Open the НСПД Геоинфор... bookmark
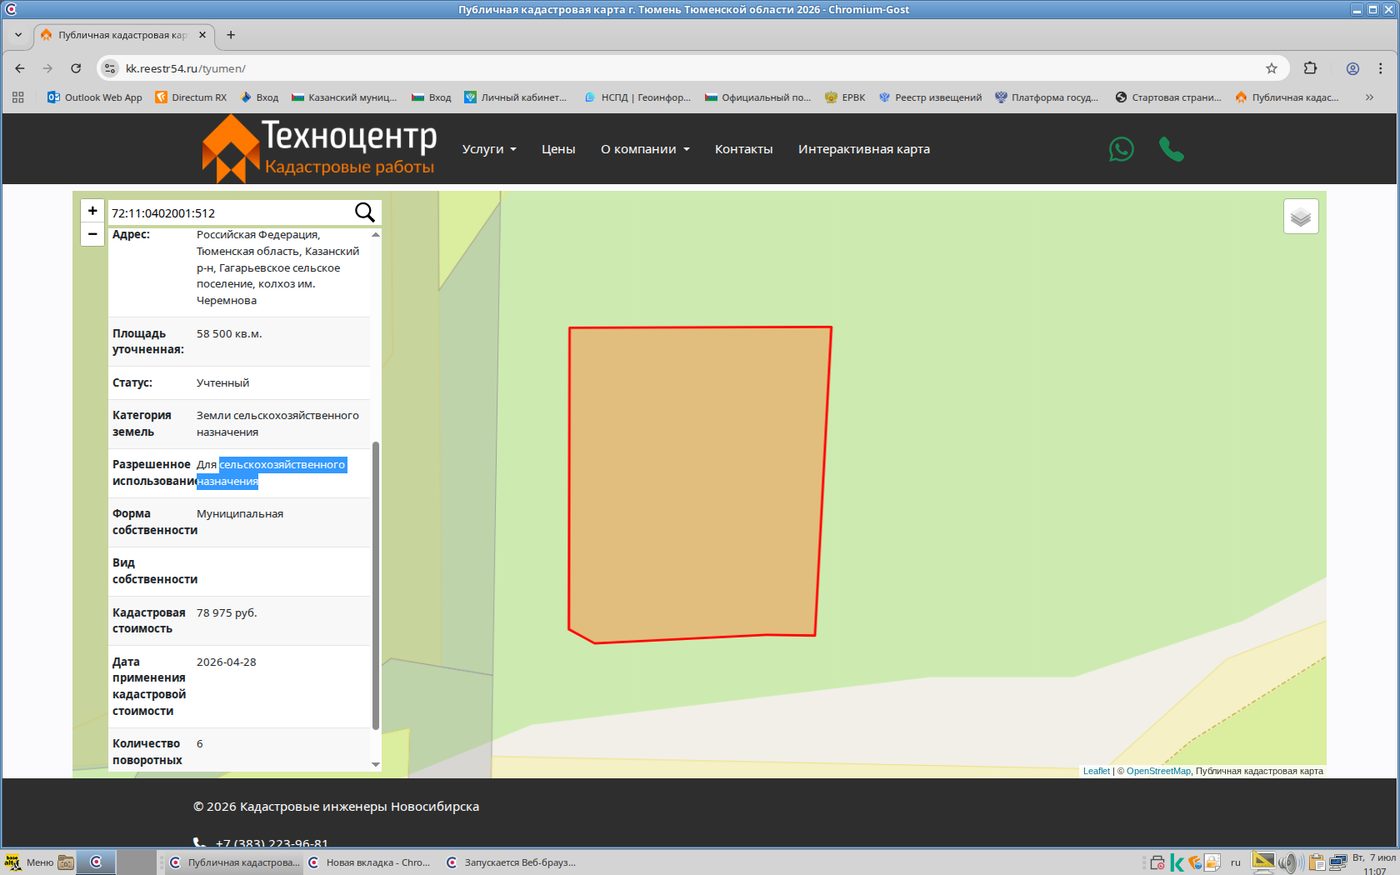The image size is (1400, 875). pyautogui.click(x=637, y=97)
